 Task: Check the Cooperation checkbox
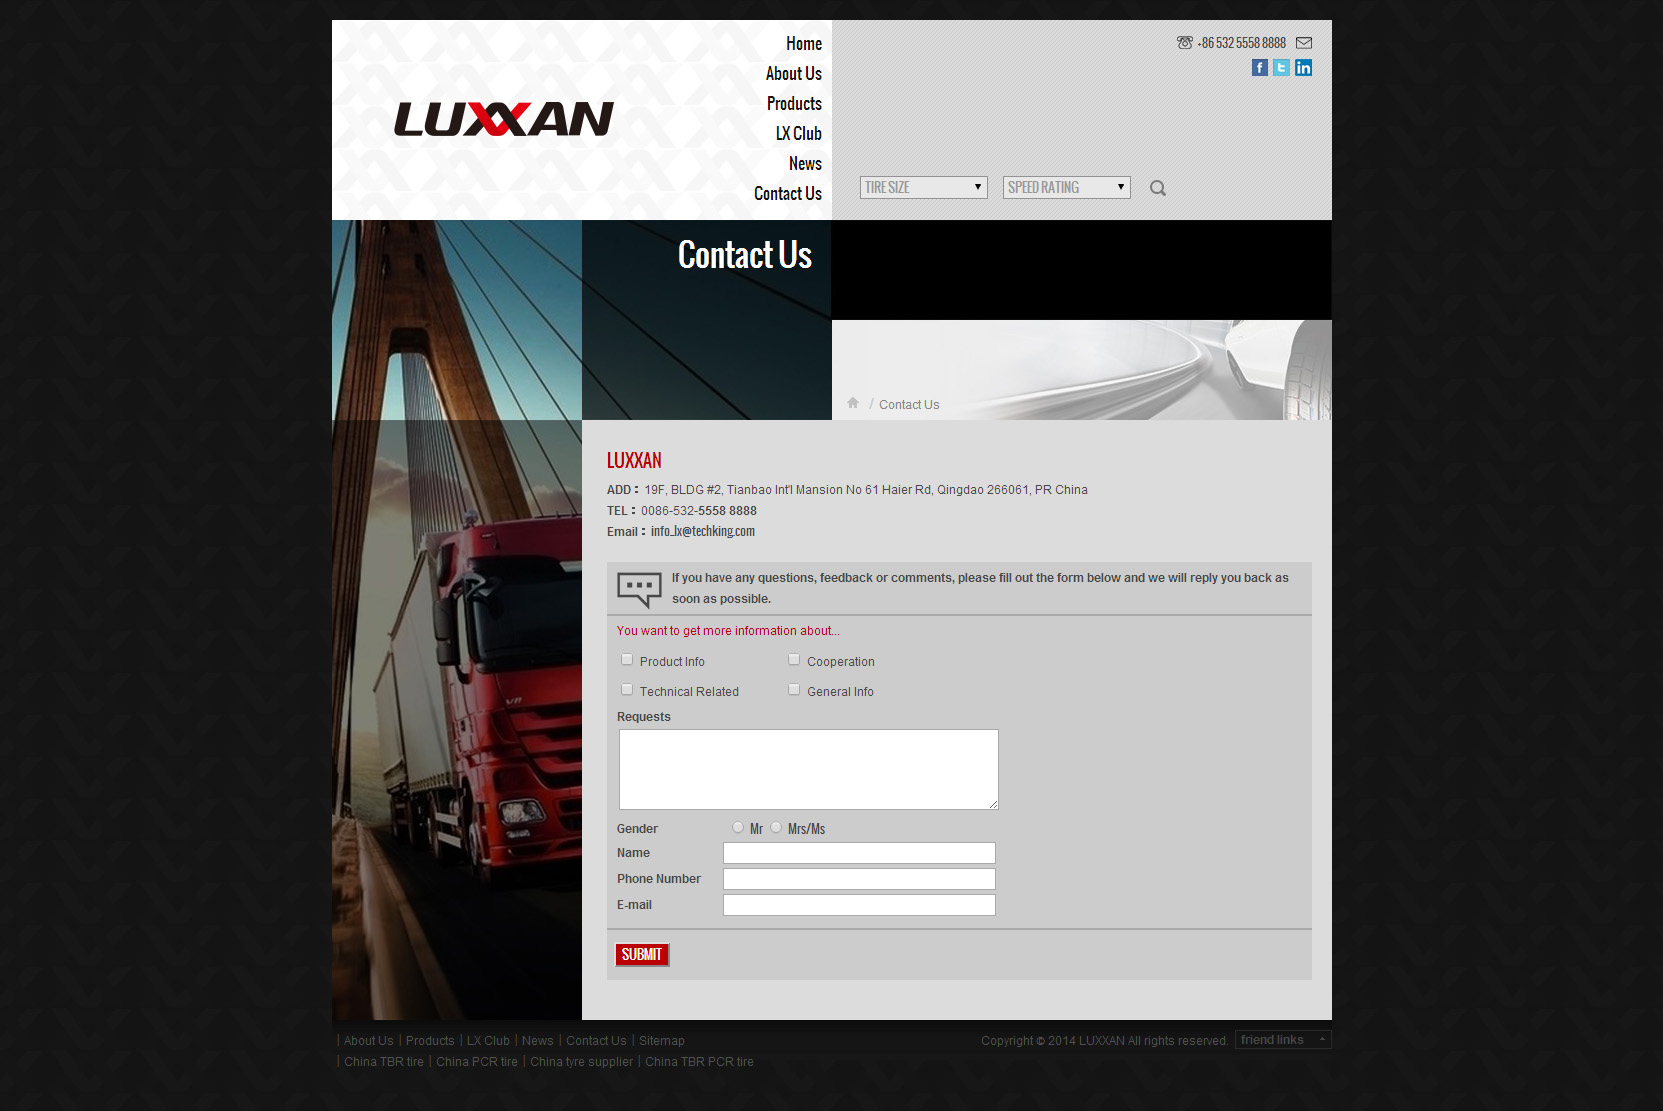click(x=794, y=660)
